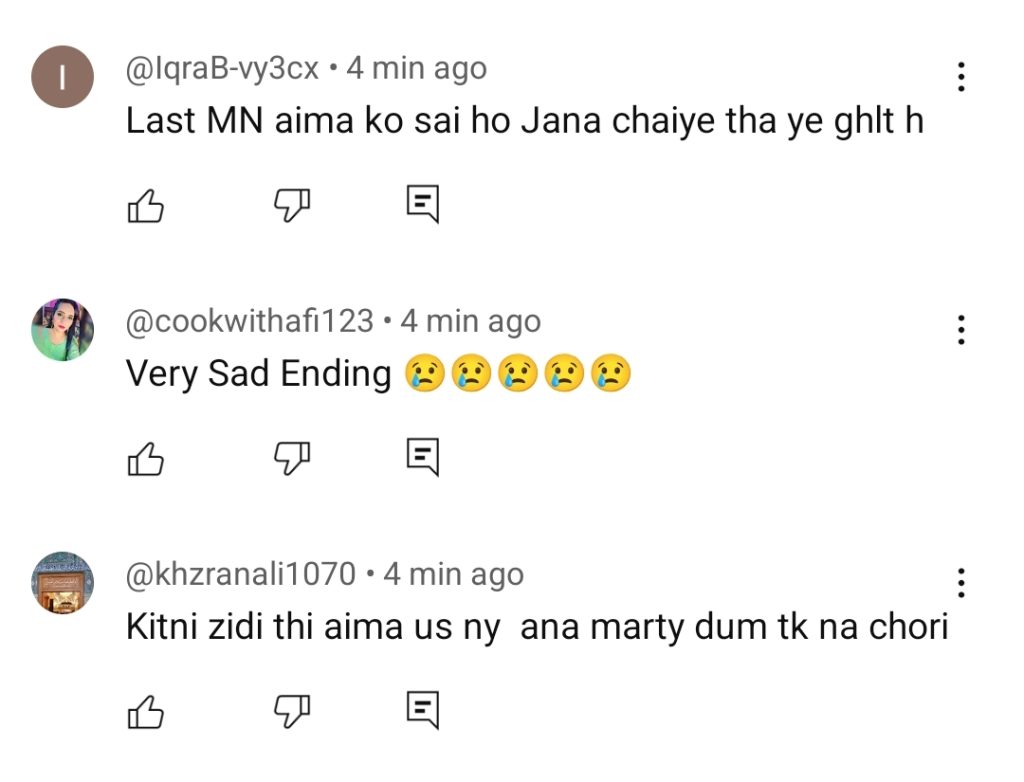Click the 'Kitni zidi thi aima' comment text
This screenshot has height=782, width=1024.
(x=536, y=627)
